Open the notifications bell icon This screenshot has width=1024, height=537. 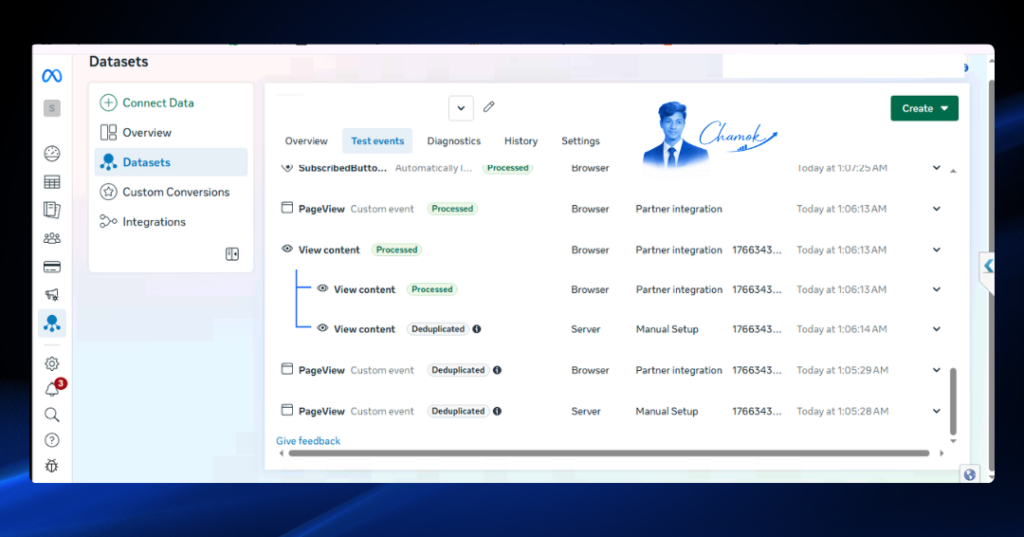[52, 389]
